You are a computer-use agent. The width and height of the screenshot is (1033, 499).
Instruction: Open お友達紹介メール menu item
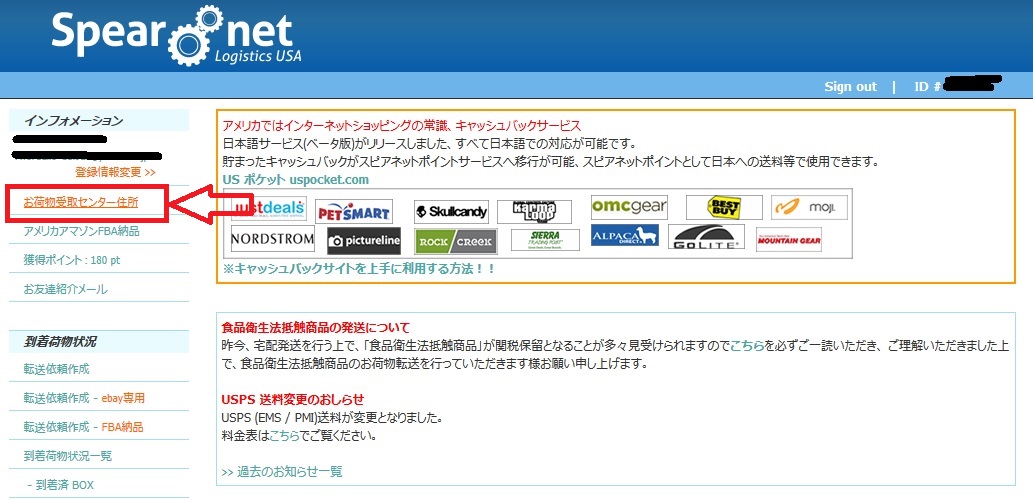[x=65, y=289]
